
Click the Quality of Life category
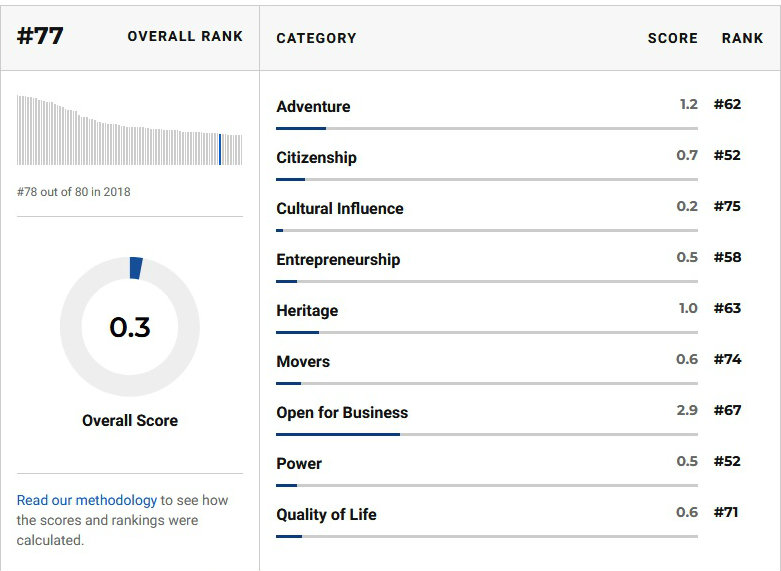[x=326, y=515]
